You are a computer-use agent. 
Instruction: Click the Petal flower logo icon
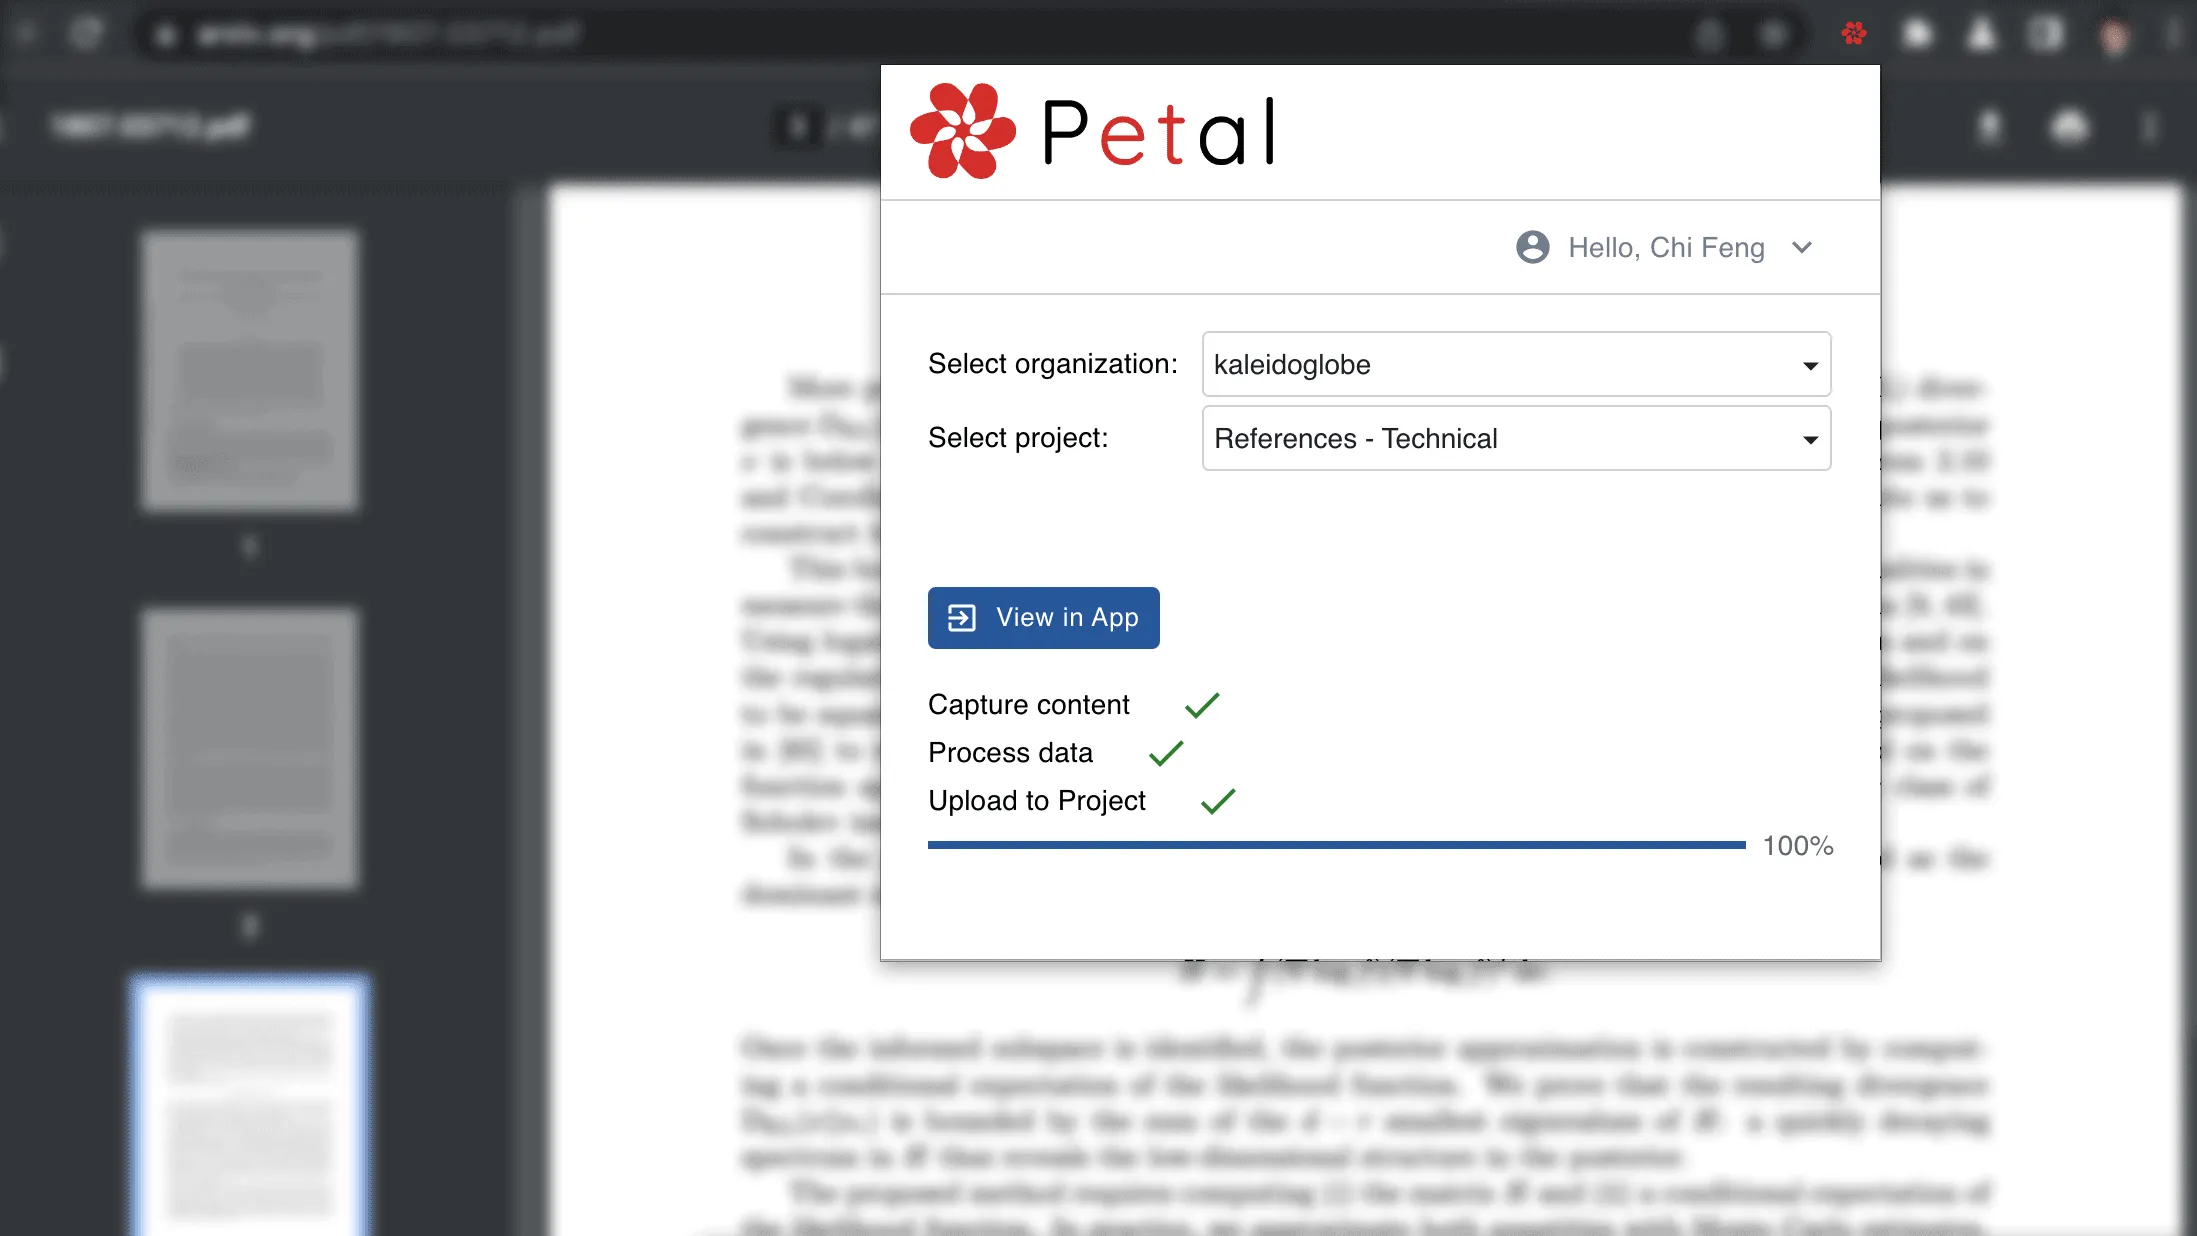963,131
